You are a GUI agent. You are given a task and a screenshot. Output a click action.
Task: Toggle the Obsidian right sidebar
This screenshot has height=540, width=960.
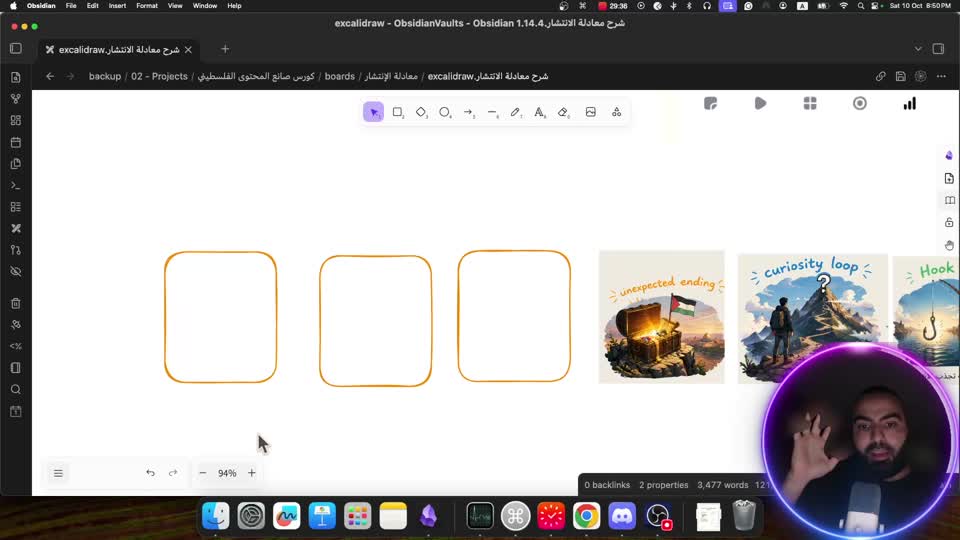click(x=938, y=49)
